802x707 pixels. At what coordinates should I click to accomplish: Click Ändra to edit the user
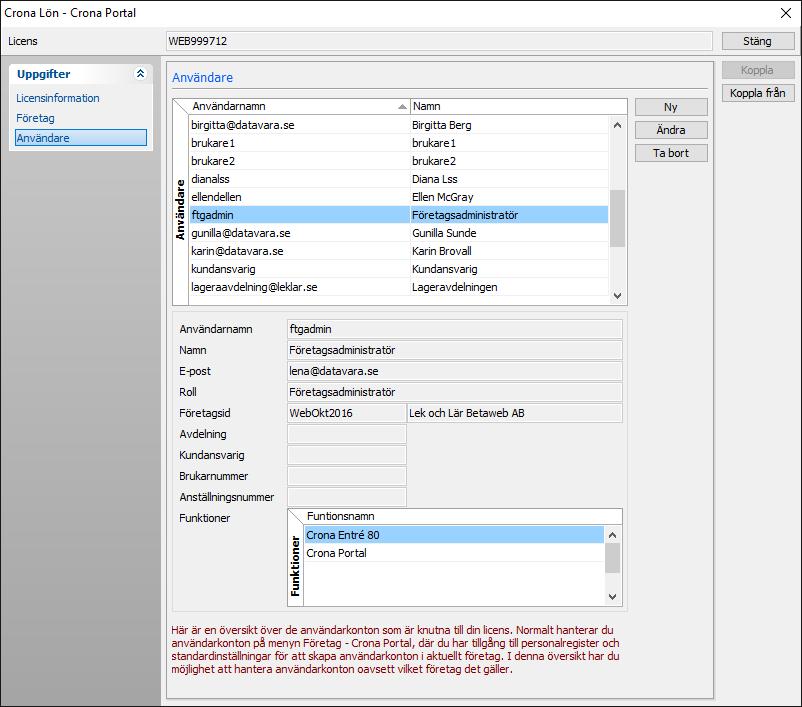point(671,130)
